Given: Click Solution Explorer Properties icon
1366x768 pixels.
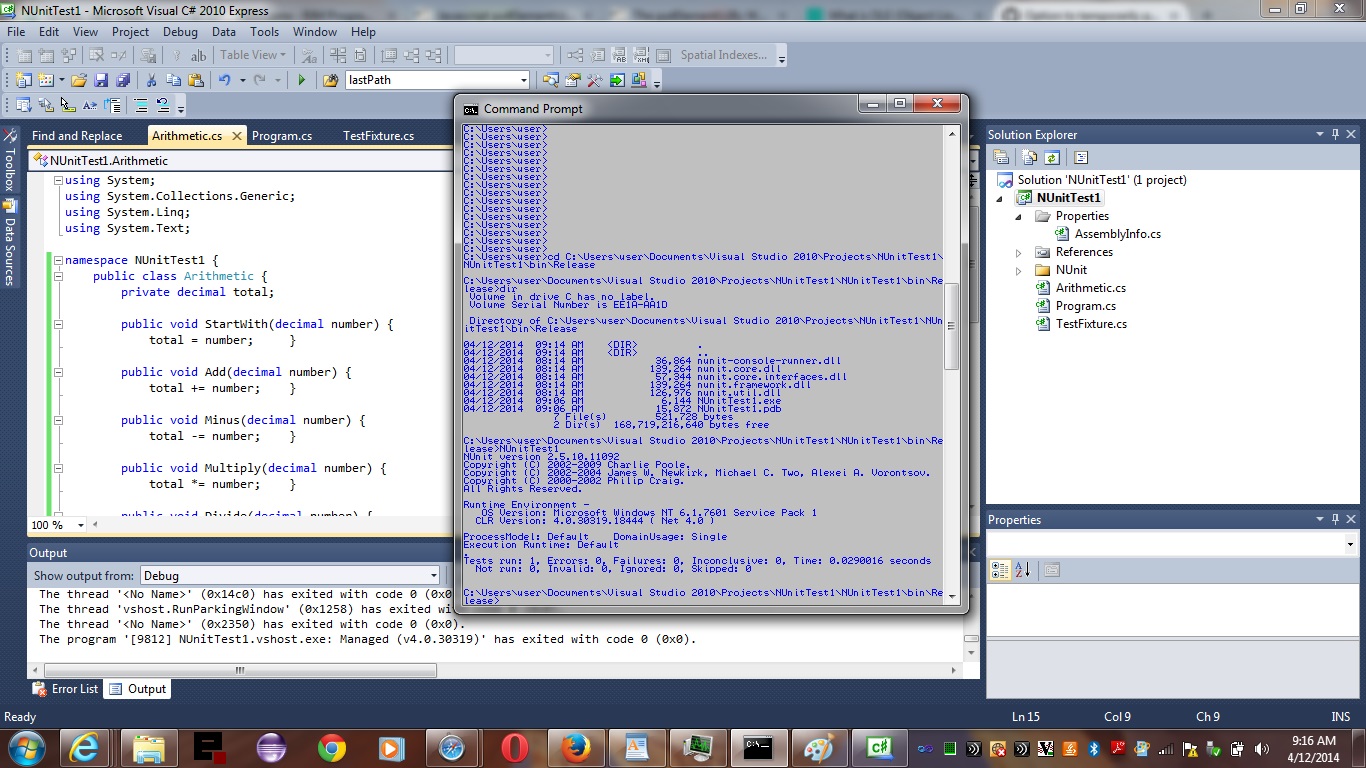Looking at the screenshot, I should [x=1001, y=157].
